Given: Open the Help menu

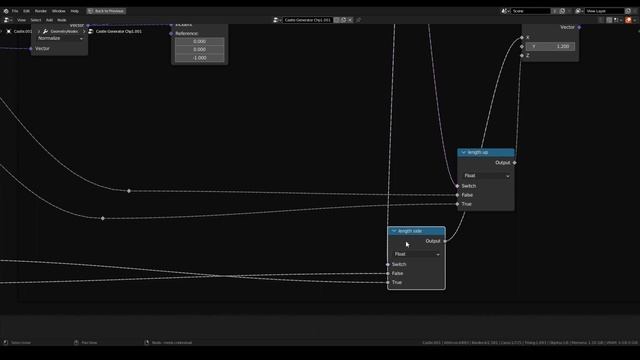Looking at the screenshot, I should coord(74,11).
